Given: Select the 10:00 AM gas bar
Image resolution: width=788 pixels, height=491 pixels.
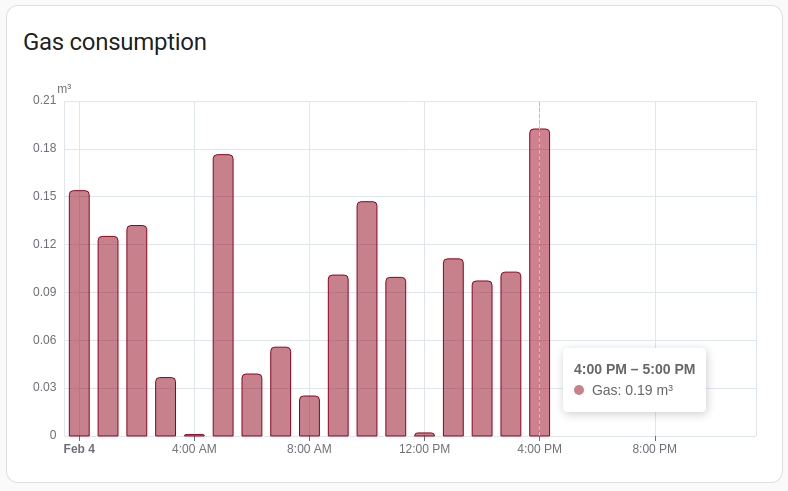Looking at the screenshot, I should point(367,319).
